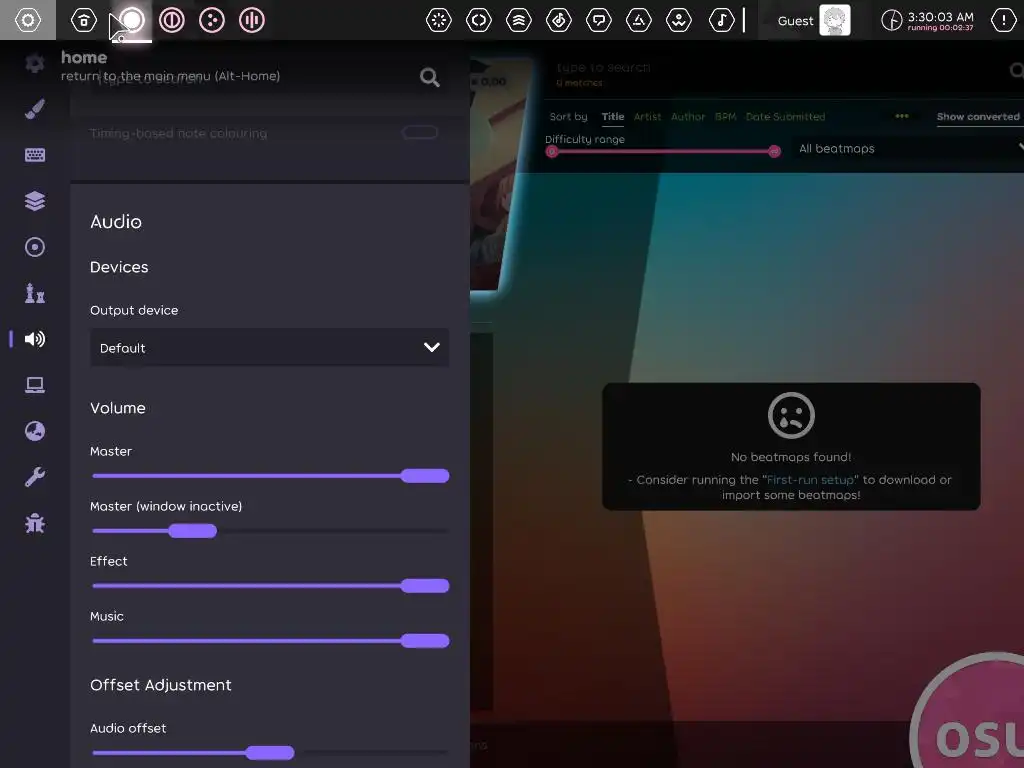The width and height of the screenshot is (1024, 768).
Task: Open the notifications exclamation icon
Action: 1004,20
